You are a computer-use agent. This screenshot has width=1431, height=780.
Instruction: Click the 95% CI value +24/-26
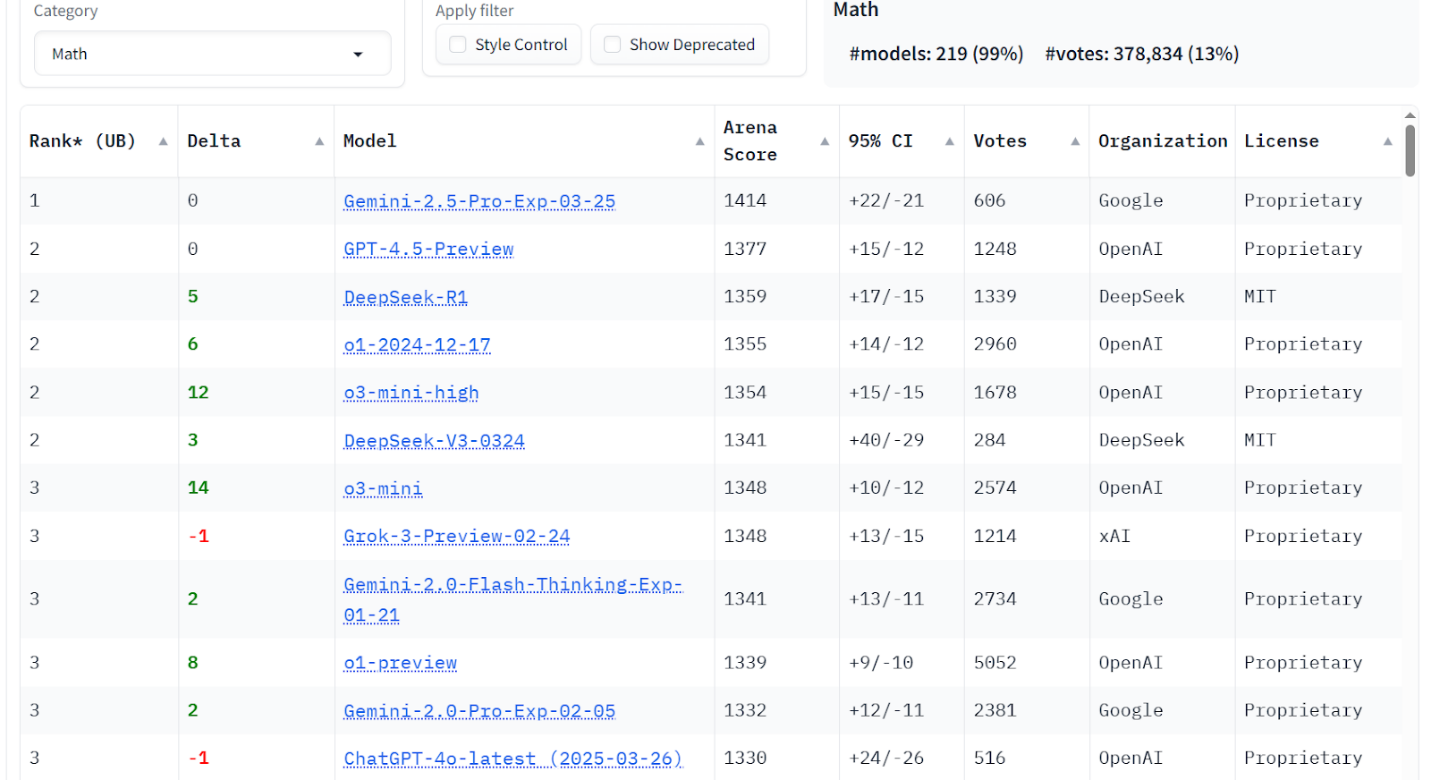(x=886, y=759)
